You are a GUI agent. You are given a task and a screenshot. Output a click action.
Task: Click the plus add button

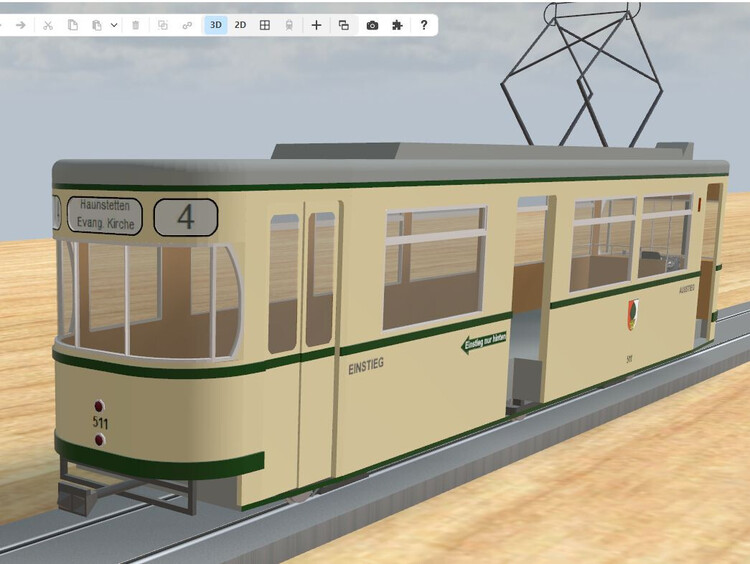pyautogui.click(x=316, y=25)
